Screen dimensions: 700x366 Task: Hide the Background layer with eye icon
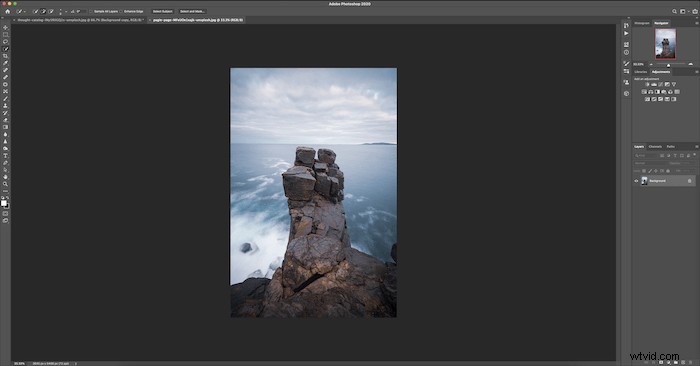click(636, 181)
